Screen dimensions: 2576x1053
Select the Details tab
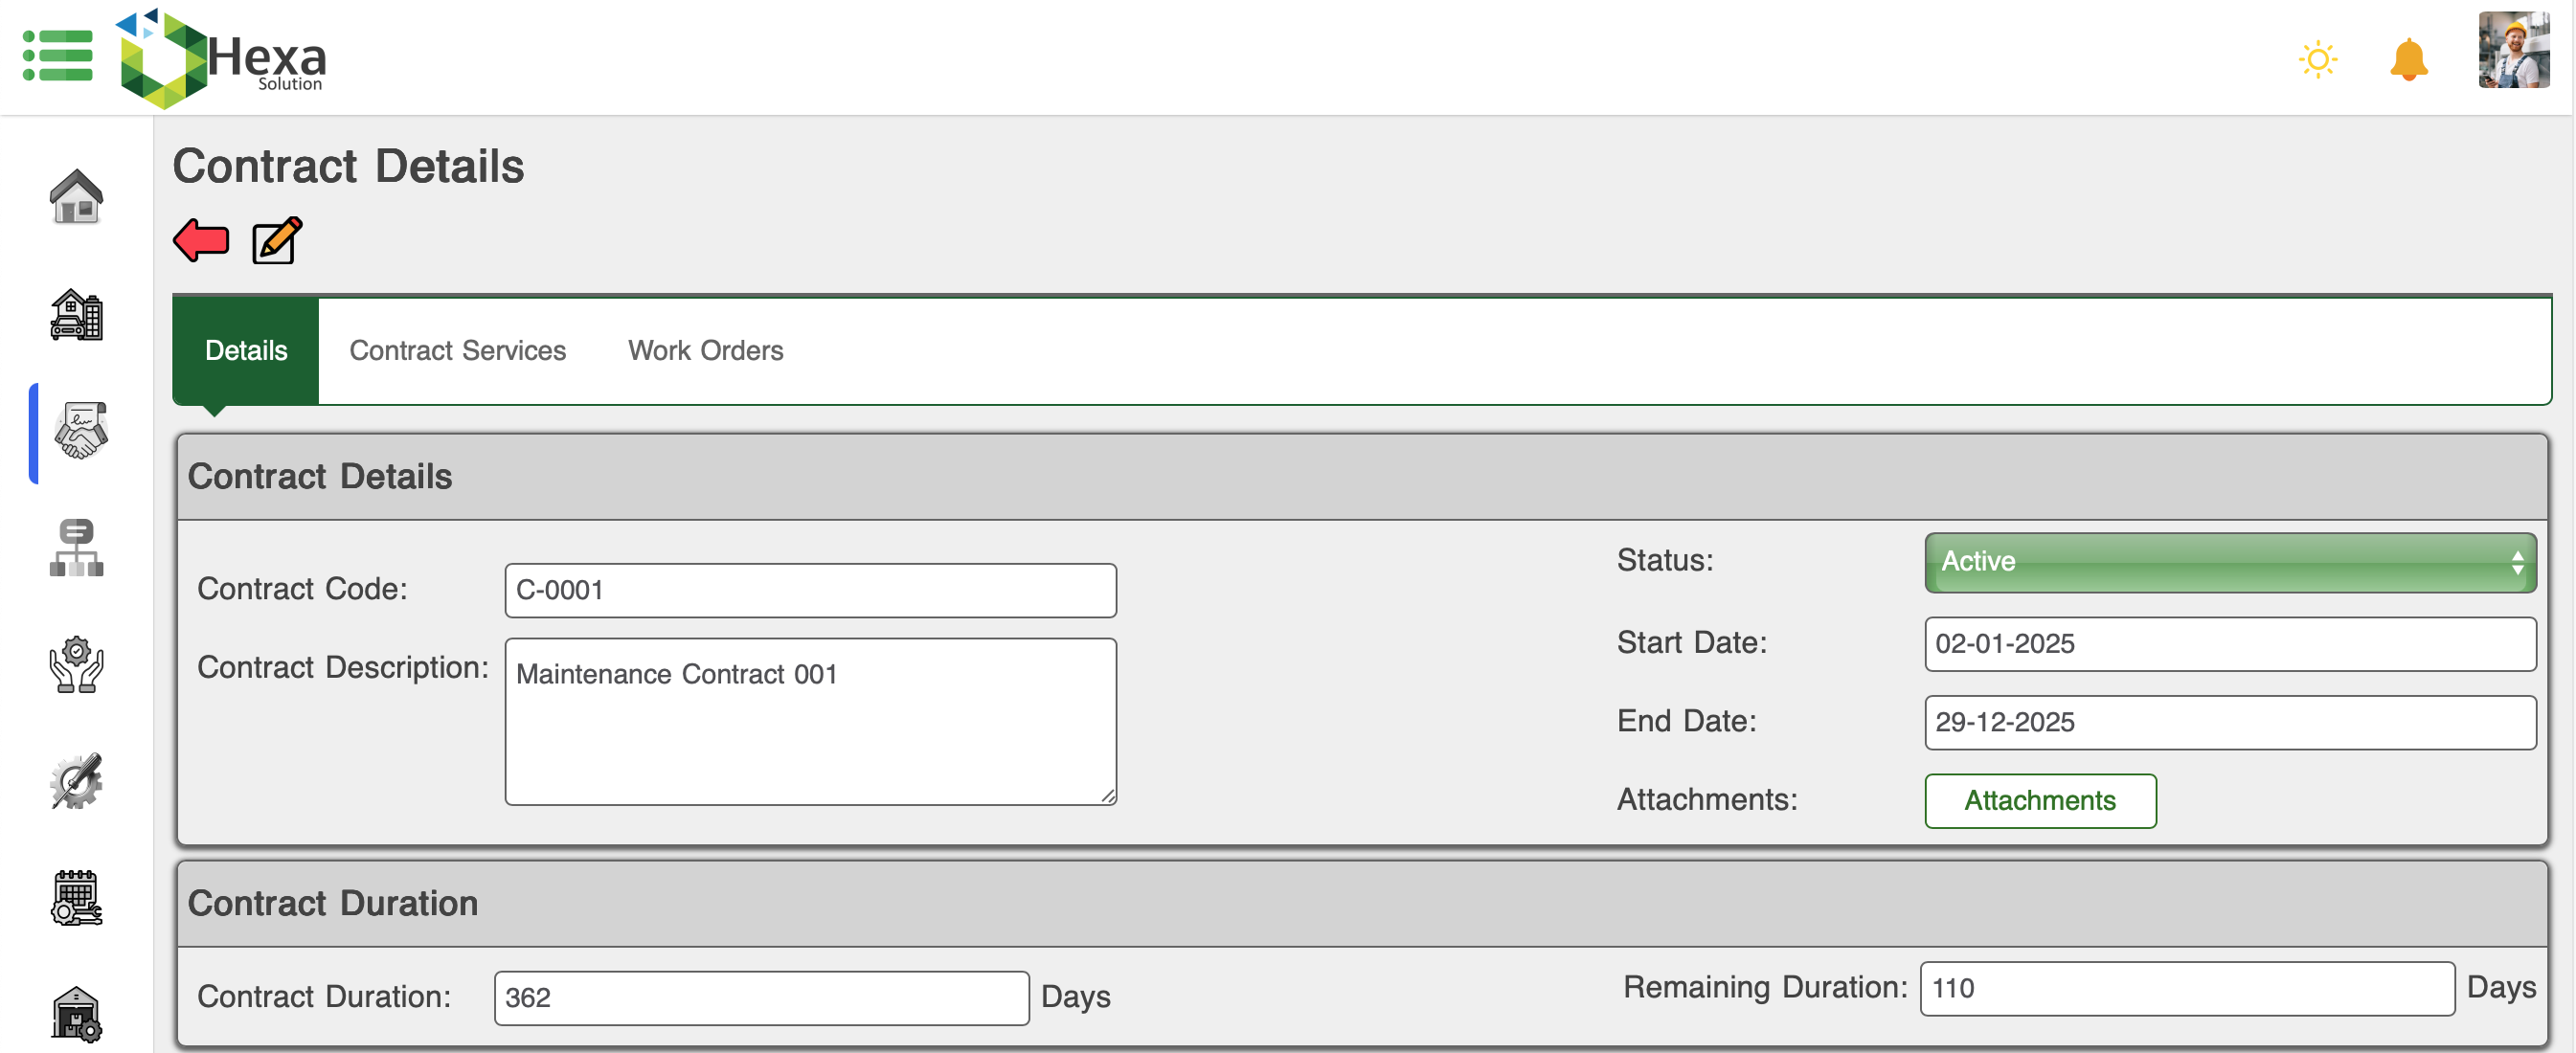(246, 351)
